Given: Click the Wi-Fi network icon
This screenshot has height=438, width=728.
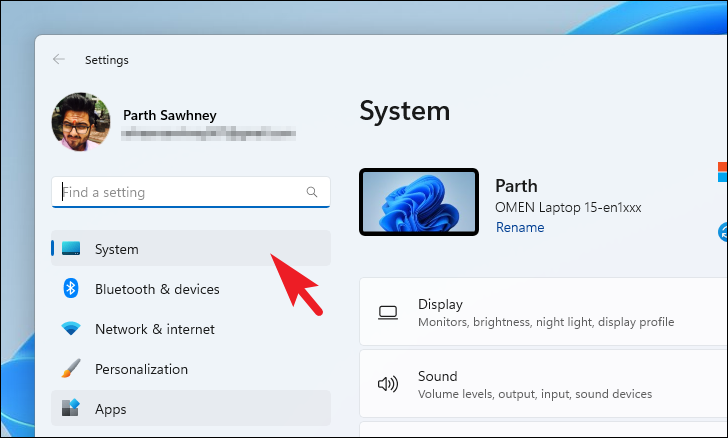Looking at the screenshot, I should click(71, 329).
